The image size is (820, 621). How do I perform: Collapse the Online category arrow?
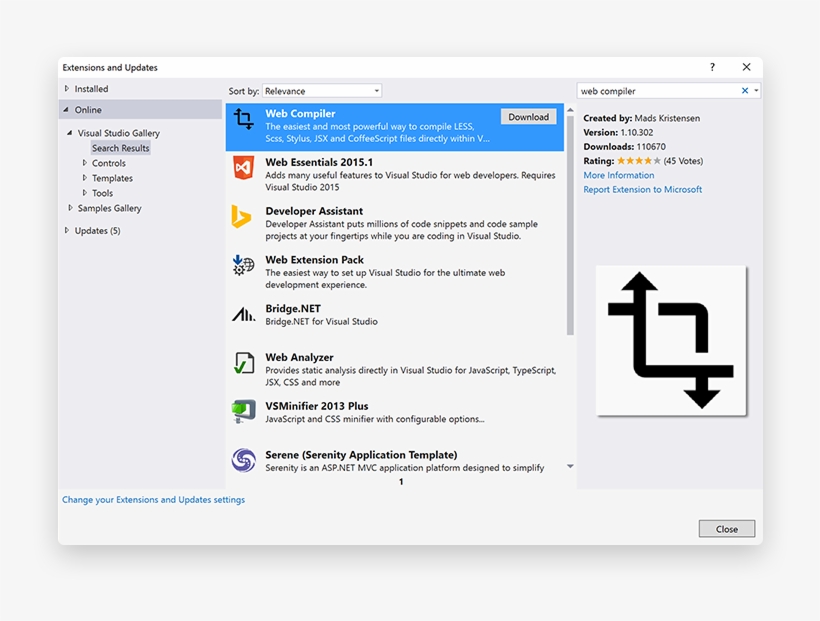point(66,110)
